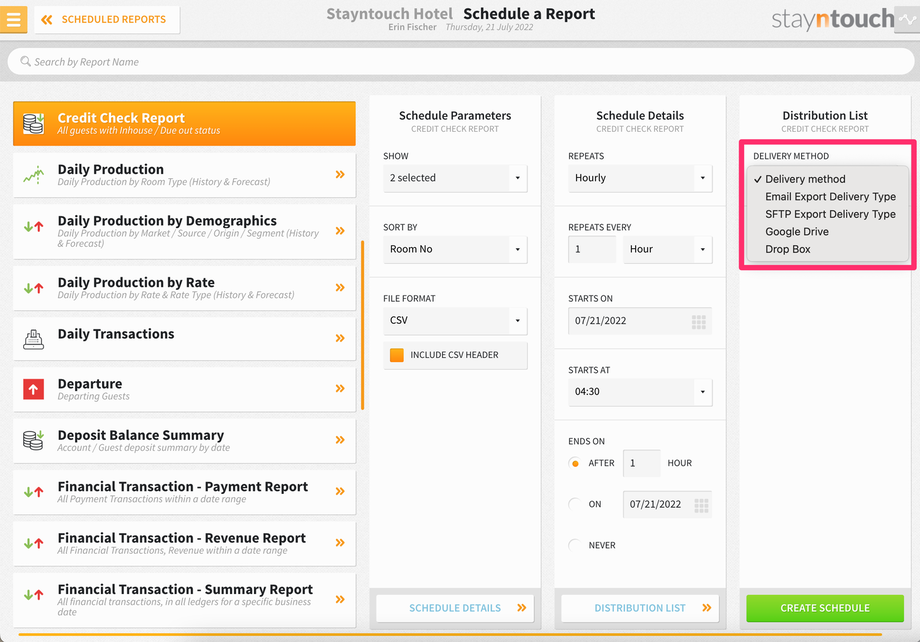Open Daily Production by Rate chevron
Viewport: 920px width, 642px height.
(x=340, y=288)
